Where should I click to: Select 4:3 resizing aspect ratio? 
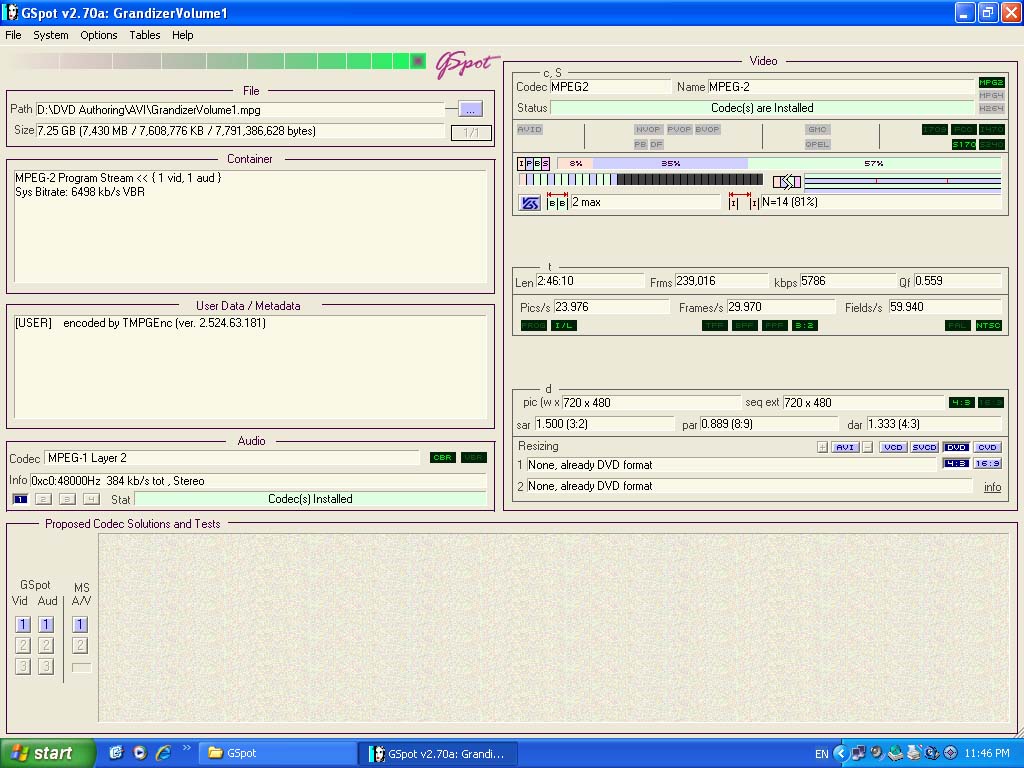click(x=956, y=463)
